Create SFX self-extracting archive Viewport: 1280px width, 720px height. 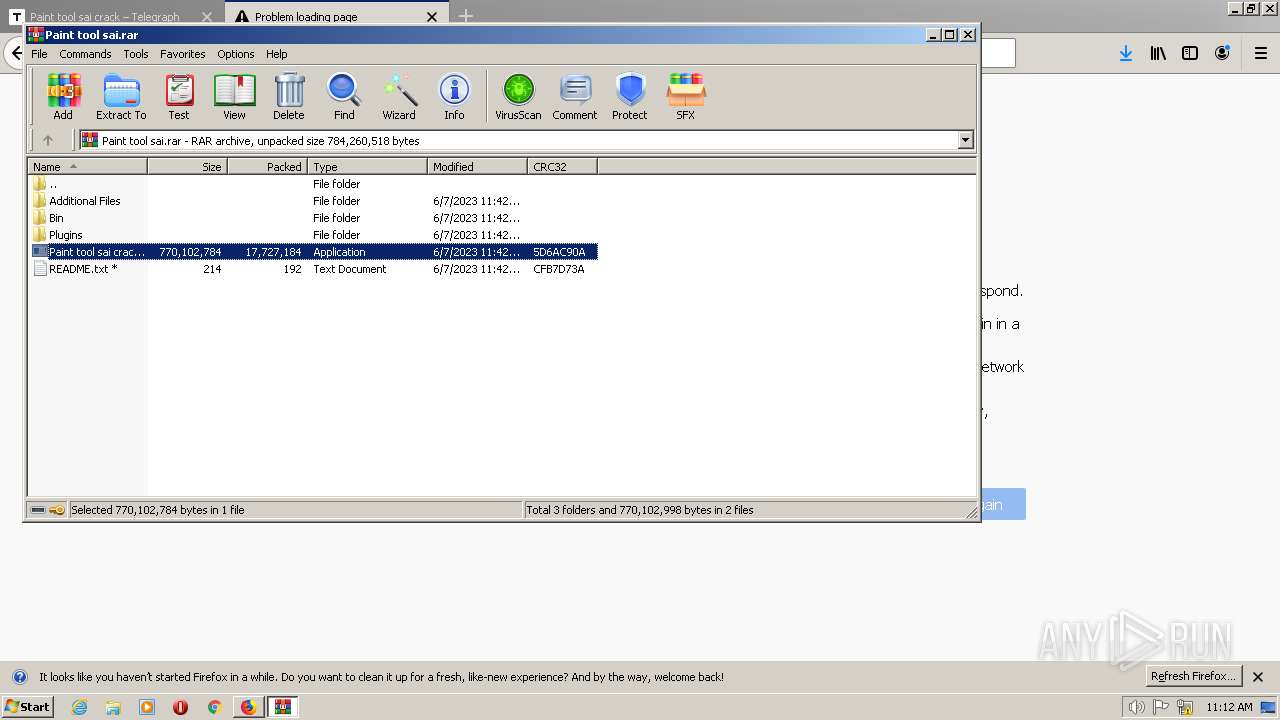pyautogui.click(x=685, y=97)
